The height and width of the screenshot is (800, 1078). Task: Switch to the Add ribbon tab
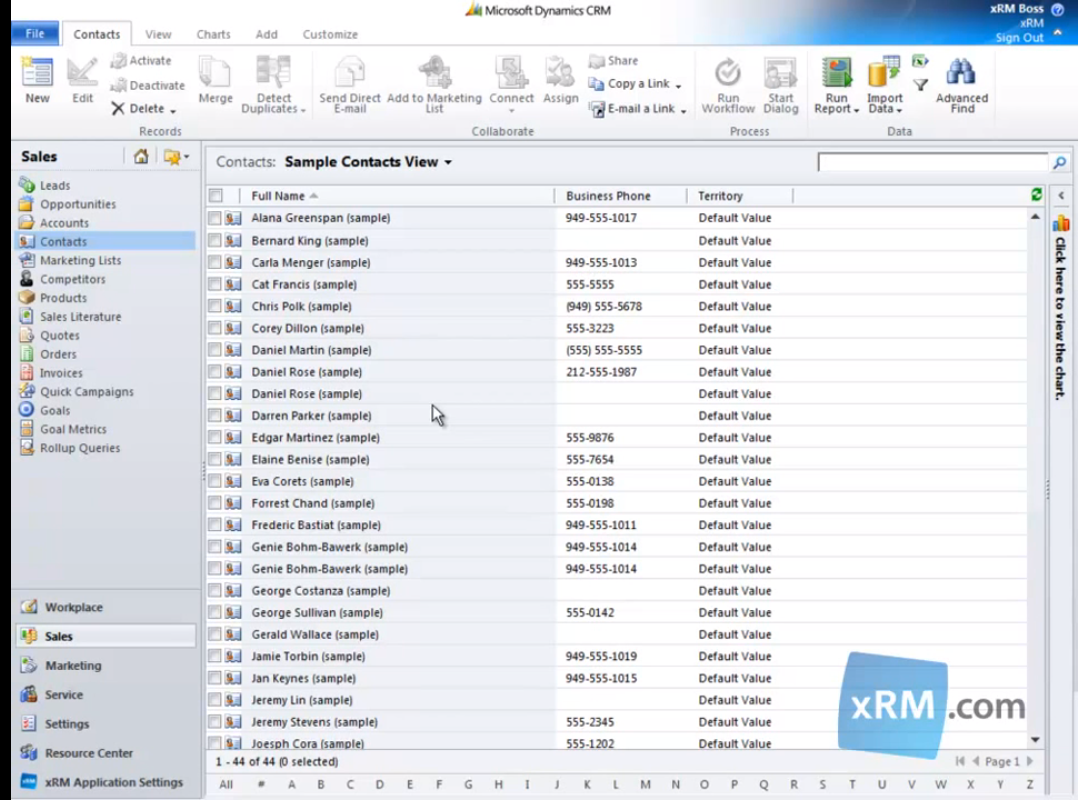[266, 34]
